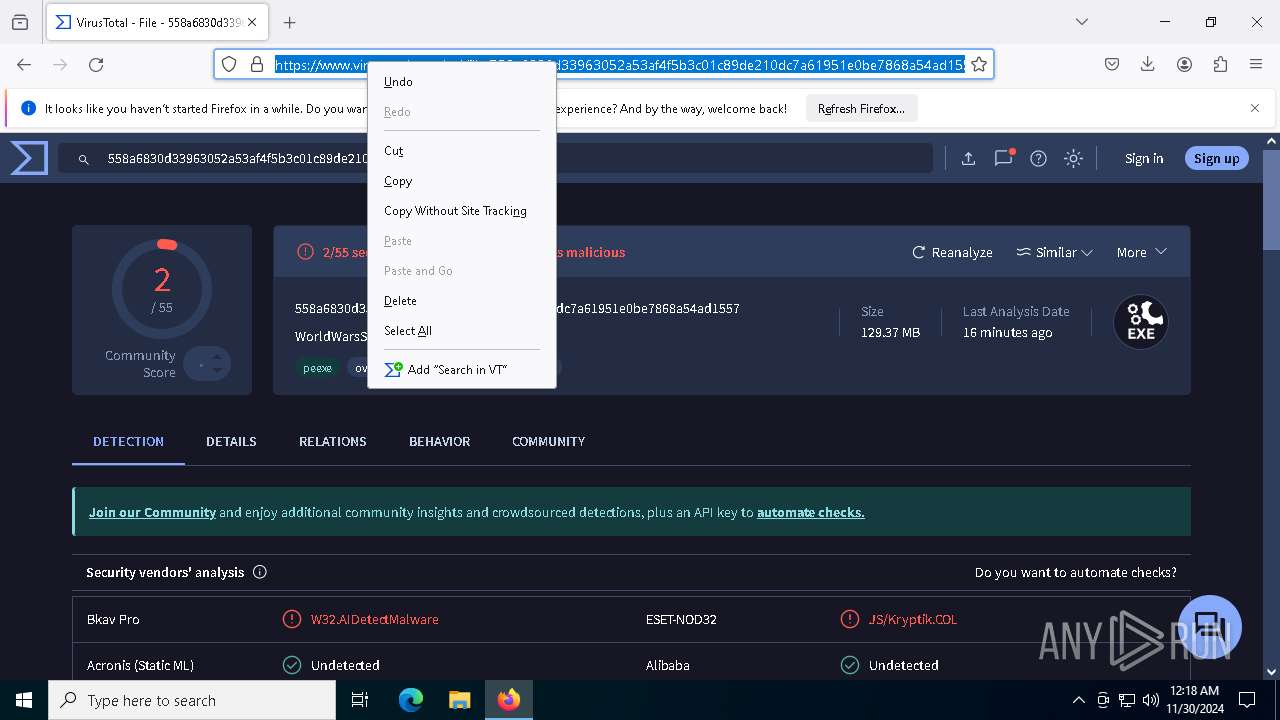Open the Windows Start menu
1280x720 pixels.
tap(24, 700)
